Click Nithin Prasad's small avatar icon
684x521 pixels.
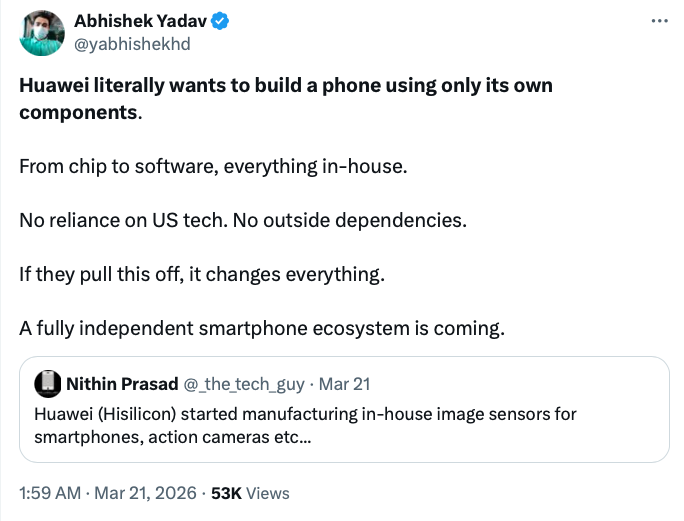click(46, 383)
